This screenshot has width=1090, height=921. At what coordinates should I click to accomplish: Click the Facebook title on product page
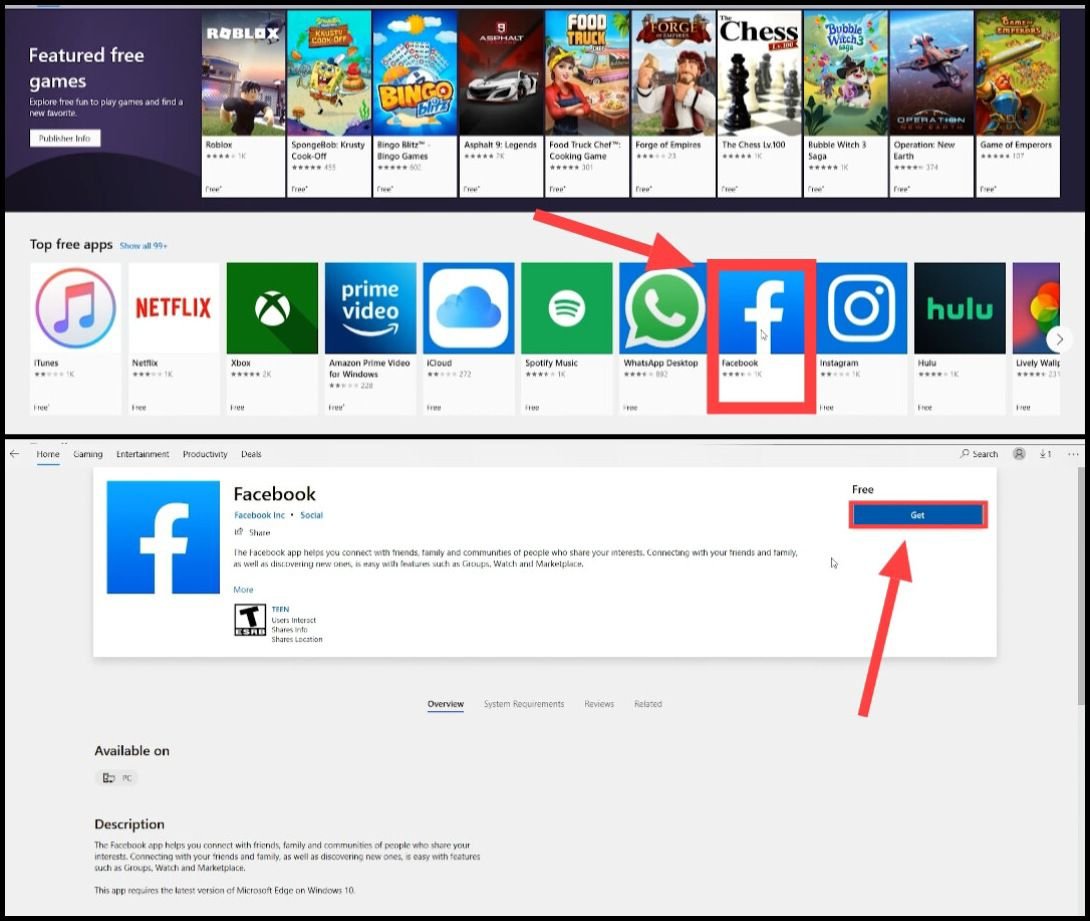tap(275, 494)
